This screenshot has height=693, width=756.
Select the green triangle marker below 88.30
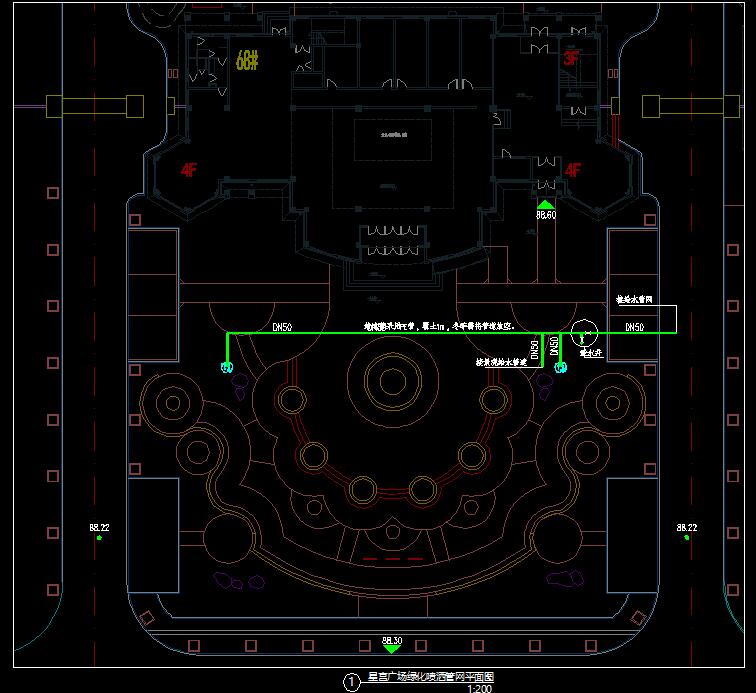[x=392, y=650]
